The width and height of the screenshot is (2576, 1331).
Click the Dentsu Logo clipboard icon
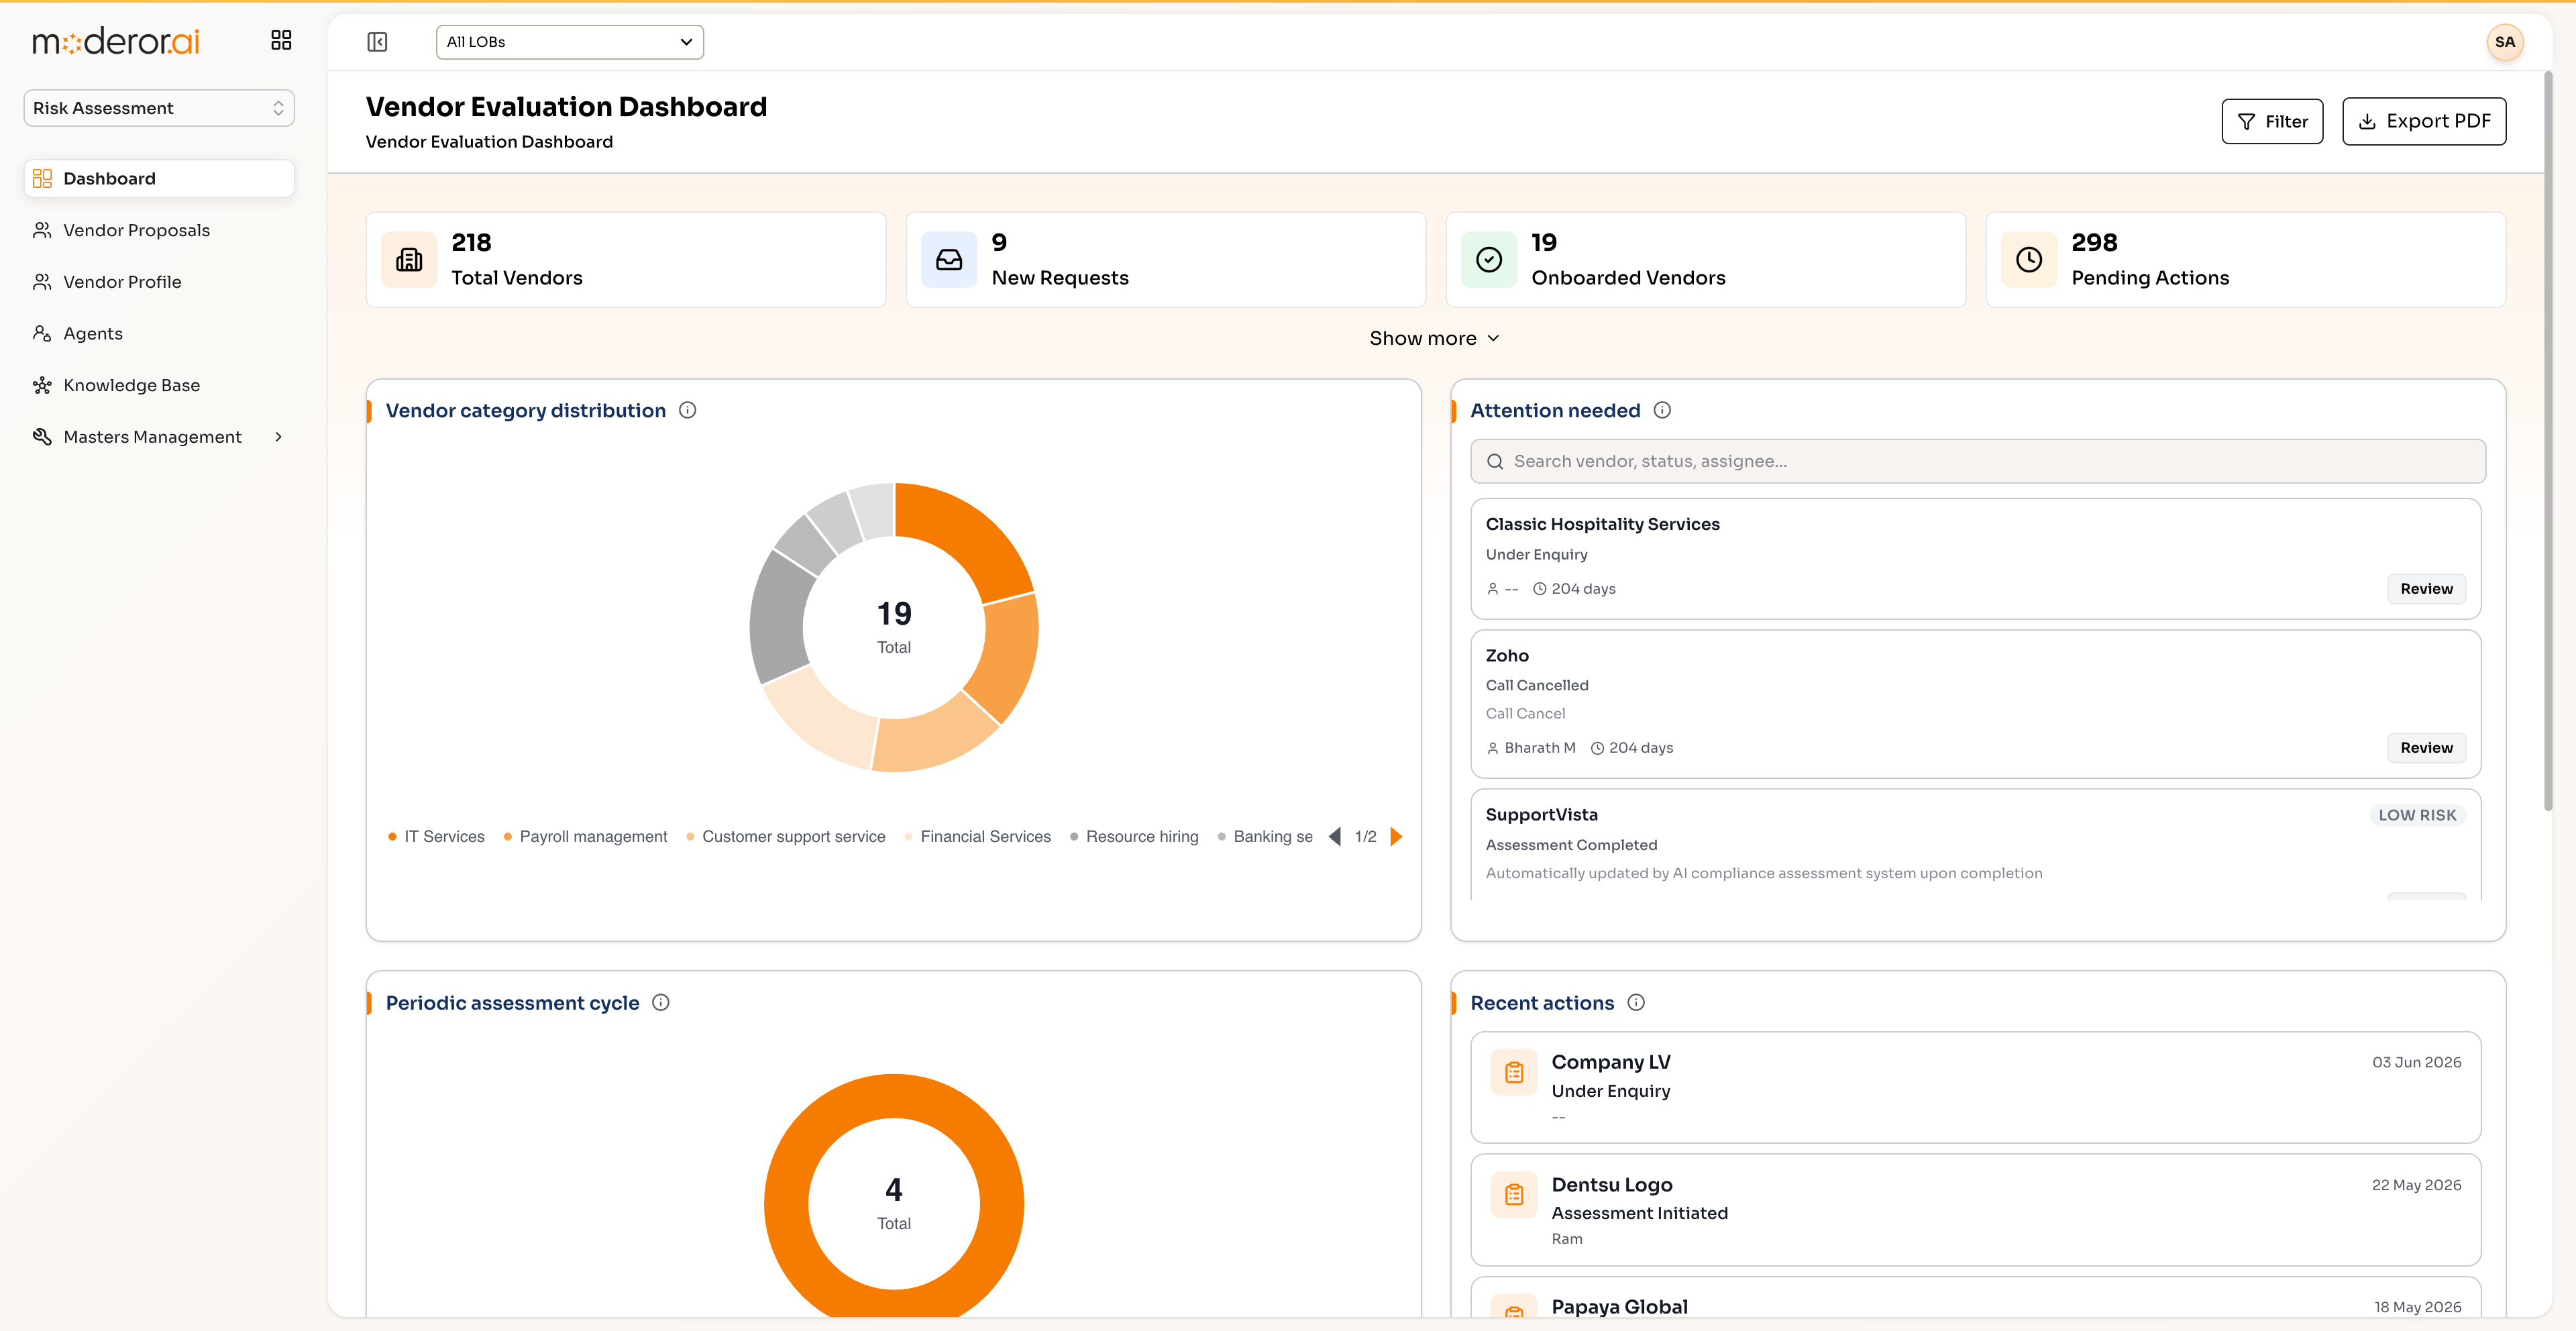1514,1194
